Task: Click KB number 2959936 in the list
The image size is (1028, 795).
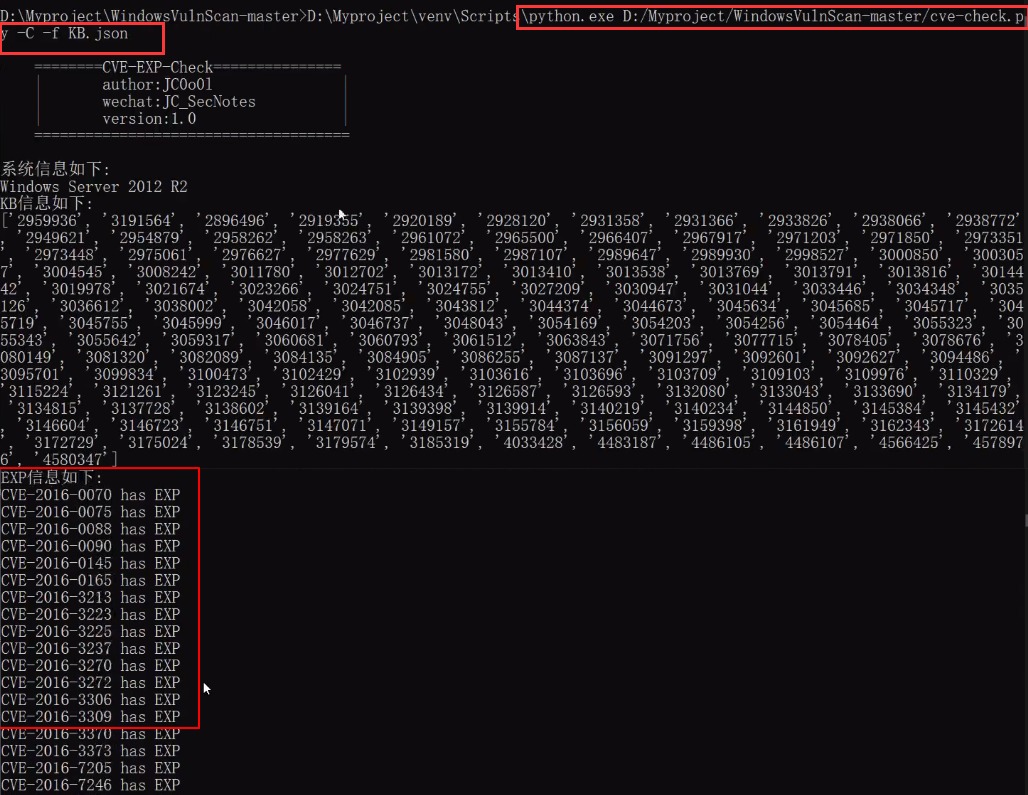Action: (x=48, y=221)
